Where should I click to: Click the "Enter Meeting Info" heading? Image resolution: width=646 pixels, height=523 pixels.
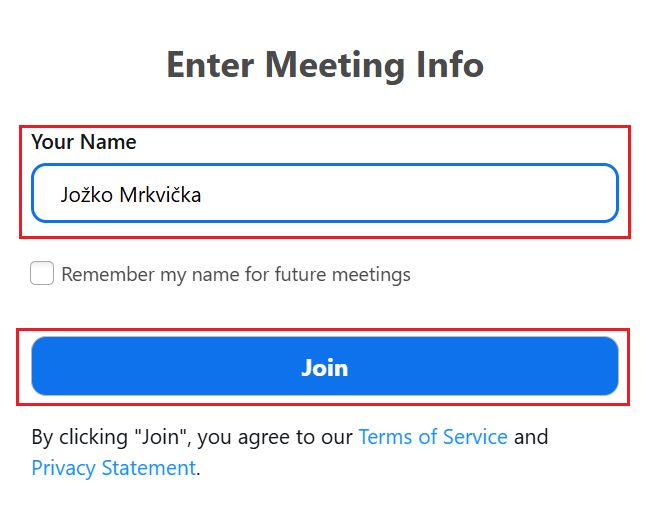point(325,65)
